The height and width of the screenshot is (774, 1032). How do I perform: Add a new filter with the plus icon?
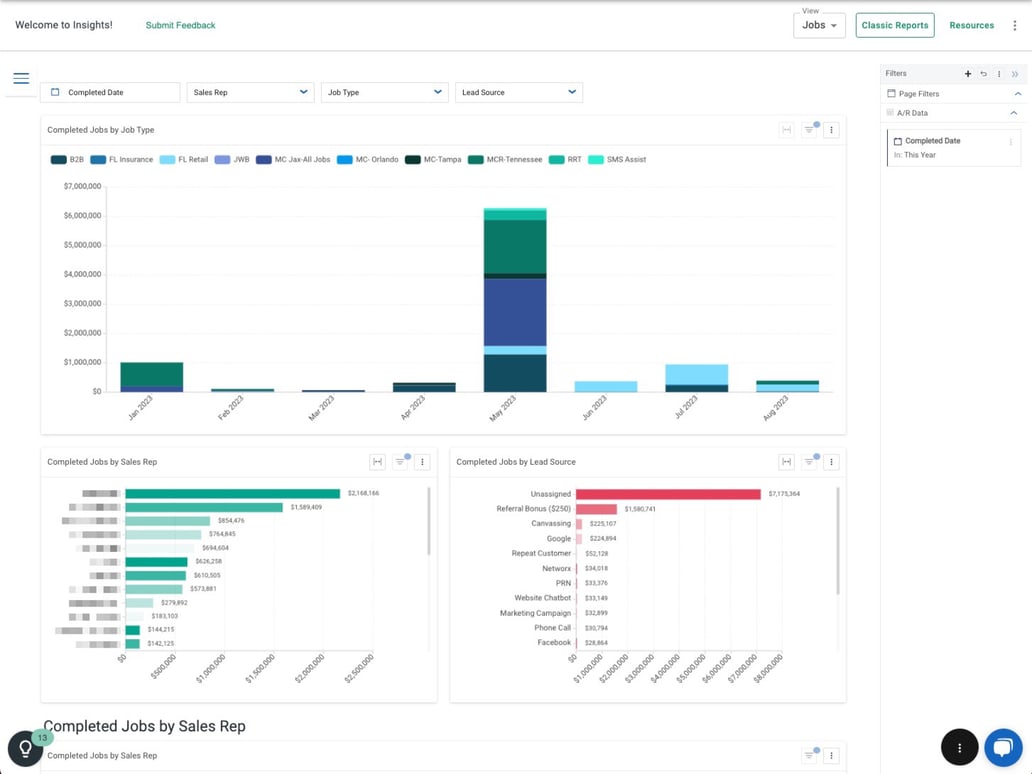(968, 73)
